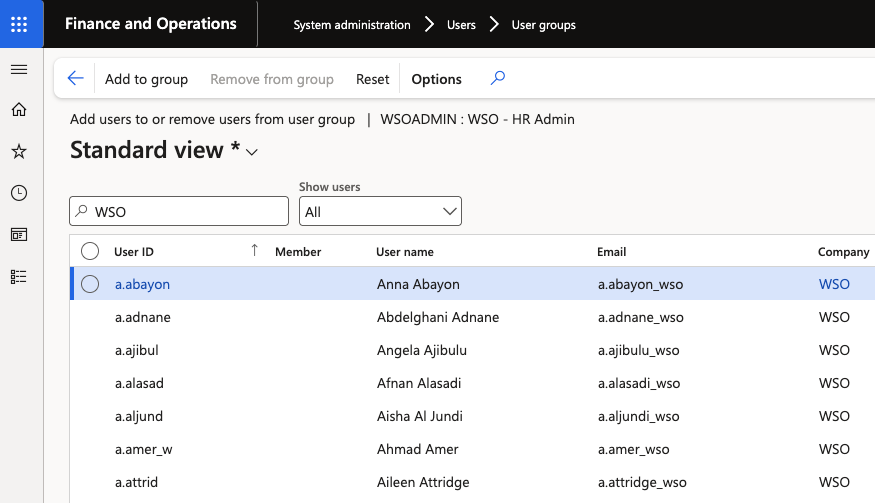The image size is (875, 503).
Task: Click user name Anna Abayon
Action: tap(418, 284)
